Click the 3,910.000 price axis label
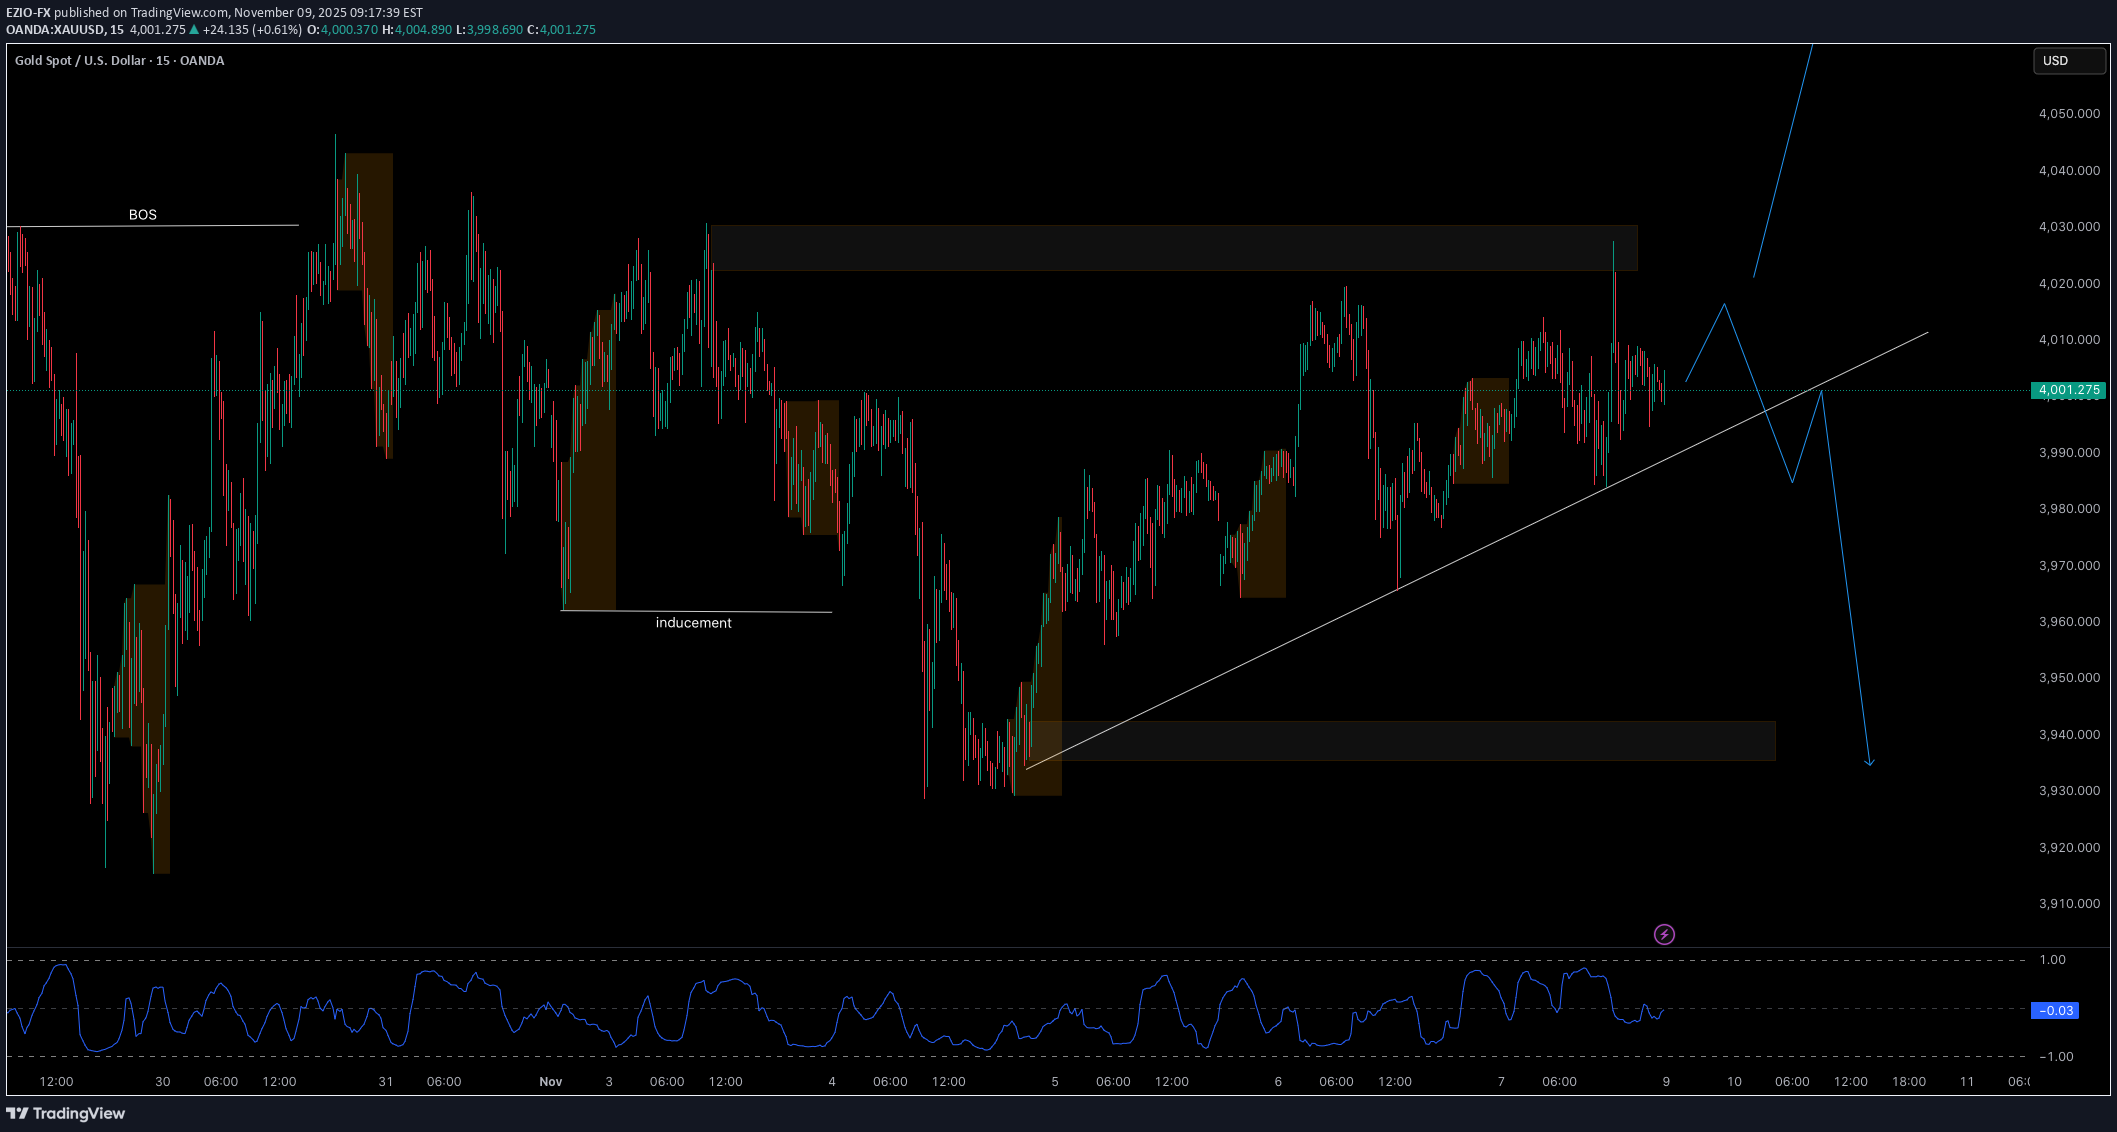 click(2067, 904)
